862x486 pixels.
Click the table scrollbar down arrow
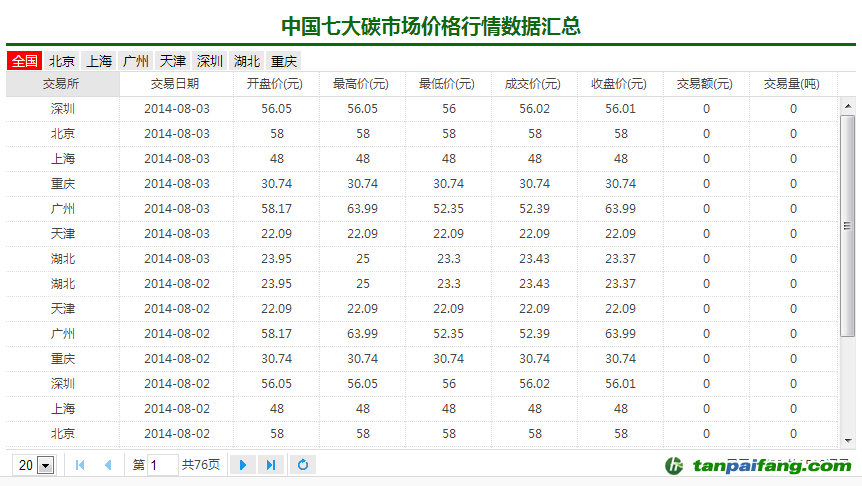coord(848,440)
